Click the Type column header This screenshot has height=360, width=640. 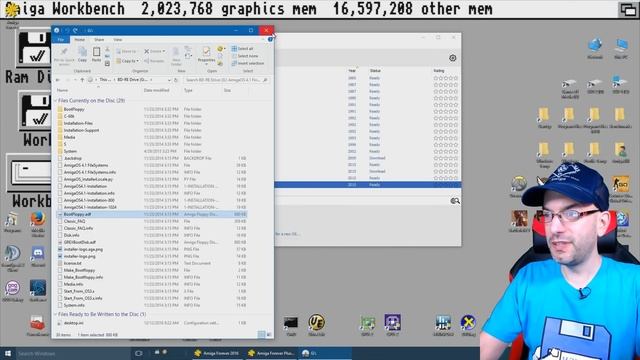pyautogui.click(x=188, y=90)
